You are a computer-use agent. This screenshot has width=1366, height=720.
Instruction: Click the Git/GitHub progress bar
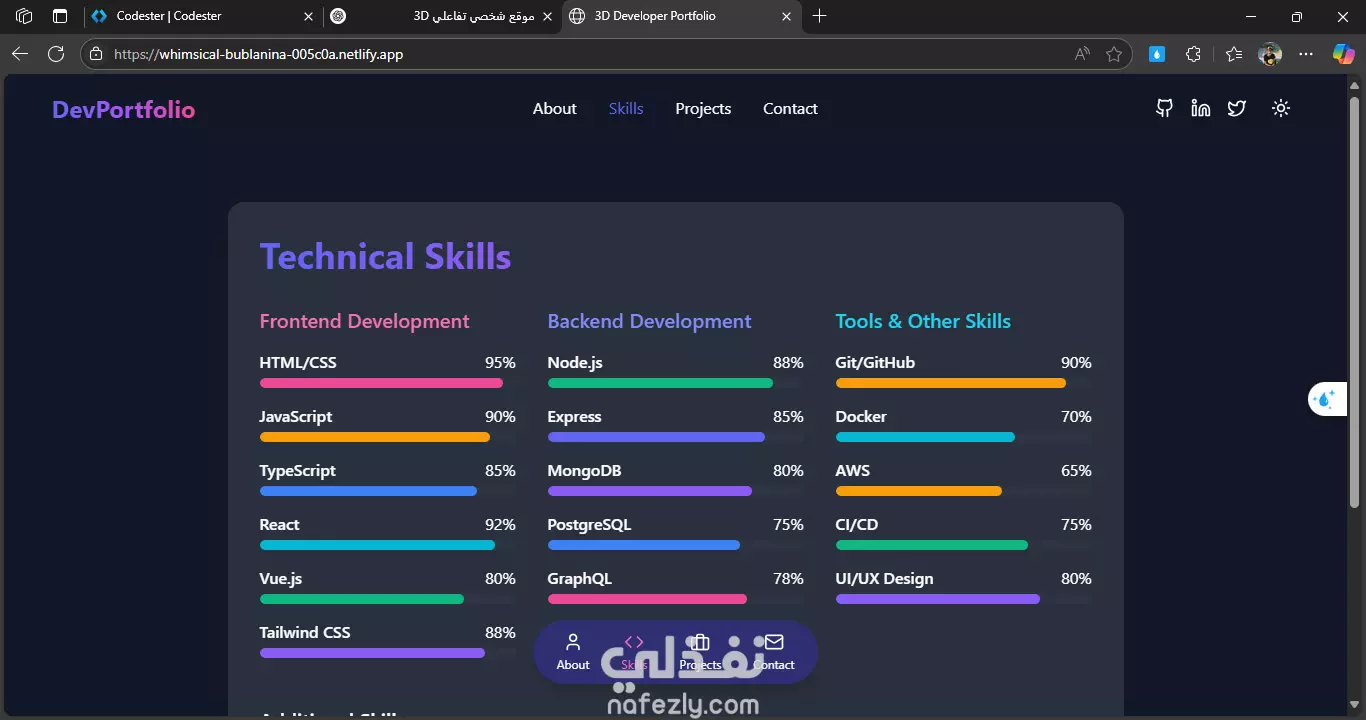click(x=963, y=383)
